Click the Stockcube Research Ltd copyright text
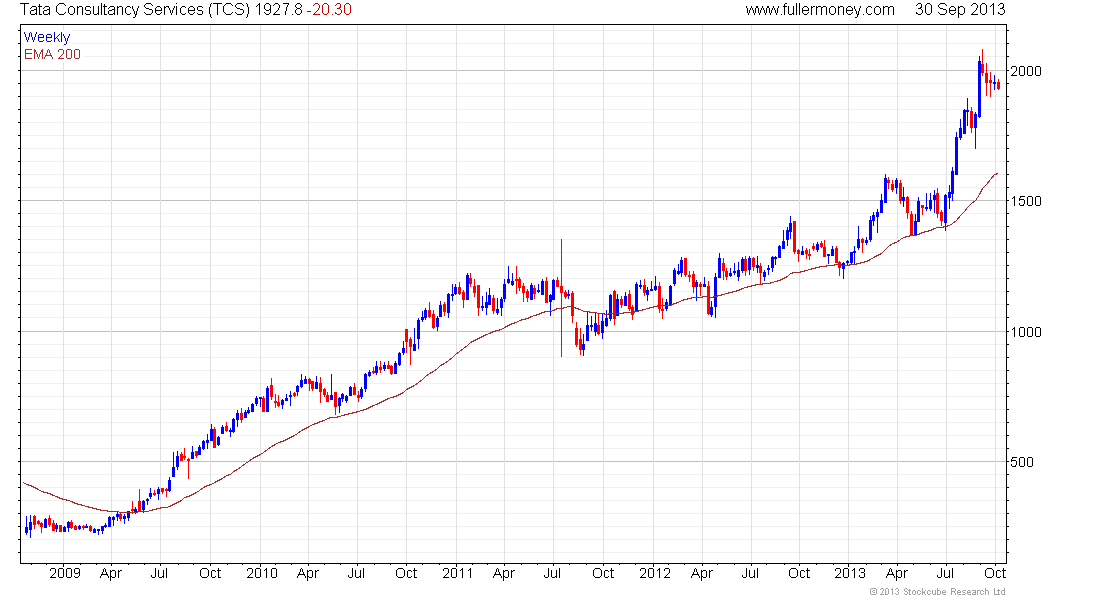Viewport: 1100px width, 600px height. 937,592
